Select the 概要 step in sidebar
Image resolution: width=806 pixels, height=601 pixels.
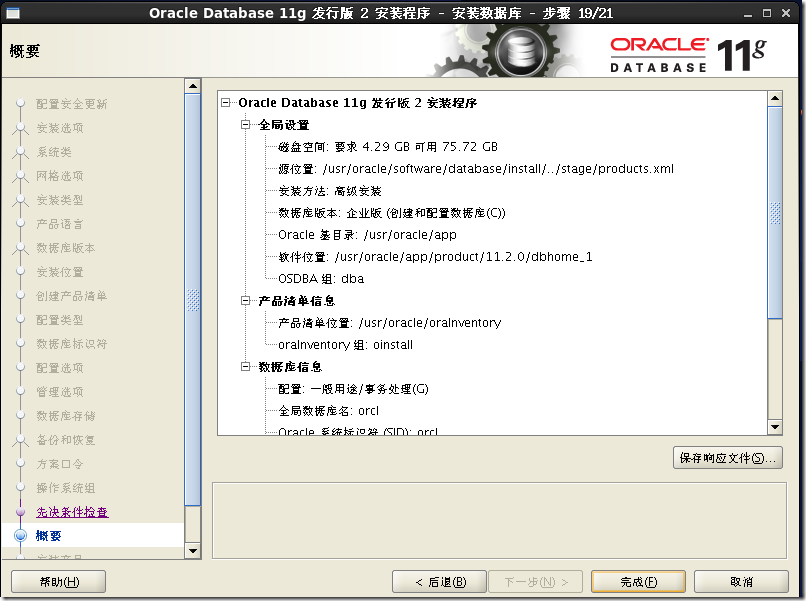tap(49, 536)
